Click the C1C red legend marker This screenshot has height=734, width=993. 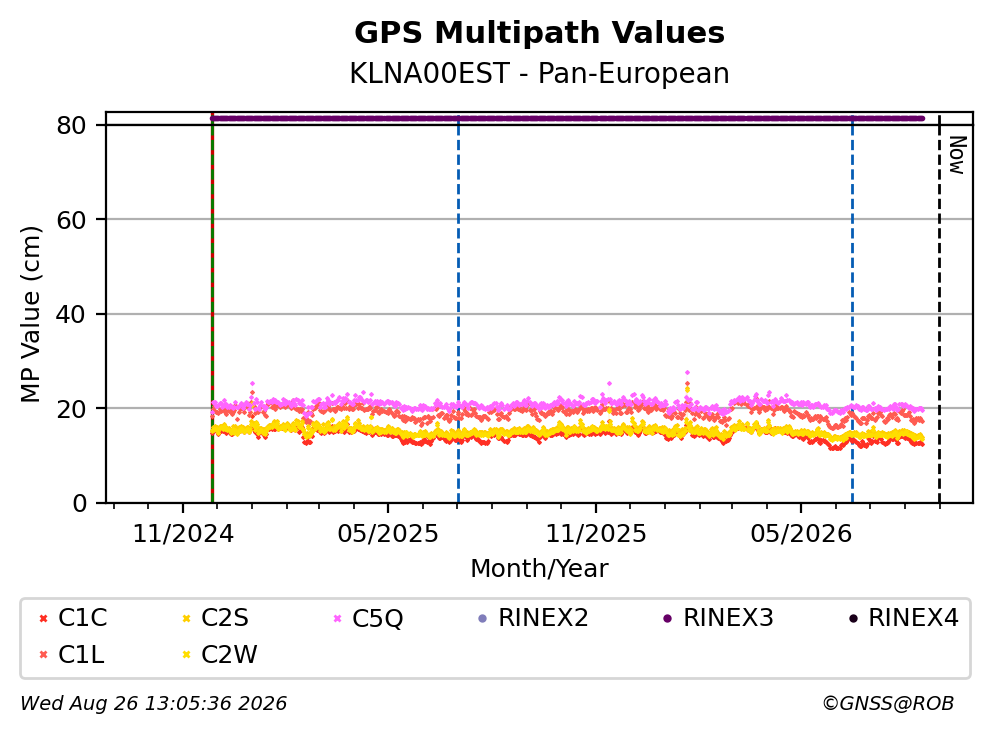pyautogui.click(x=43, y=618)
